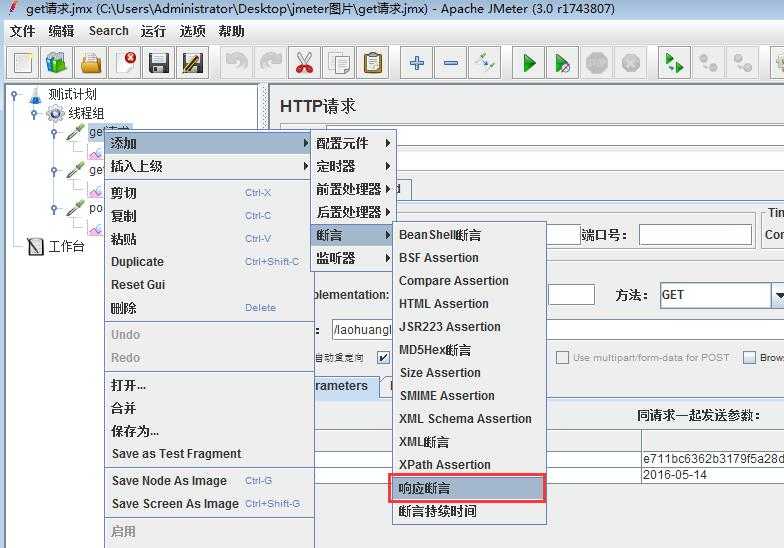The width and height of the screenshot is (784, 548).
Task: Click the Paste clipboard icon
Action: [372, 63]
